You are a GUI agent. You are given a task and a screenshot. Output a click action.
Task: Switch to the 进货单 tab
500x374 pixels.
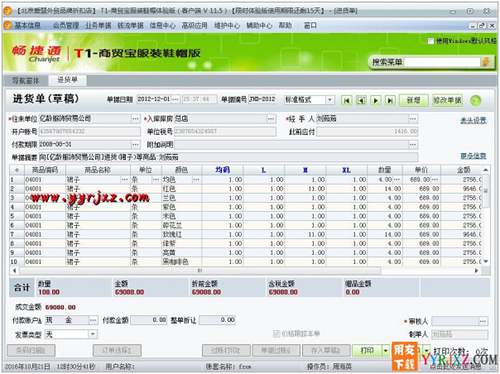[x=68, y=80]
